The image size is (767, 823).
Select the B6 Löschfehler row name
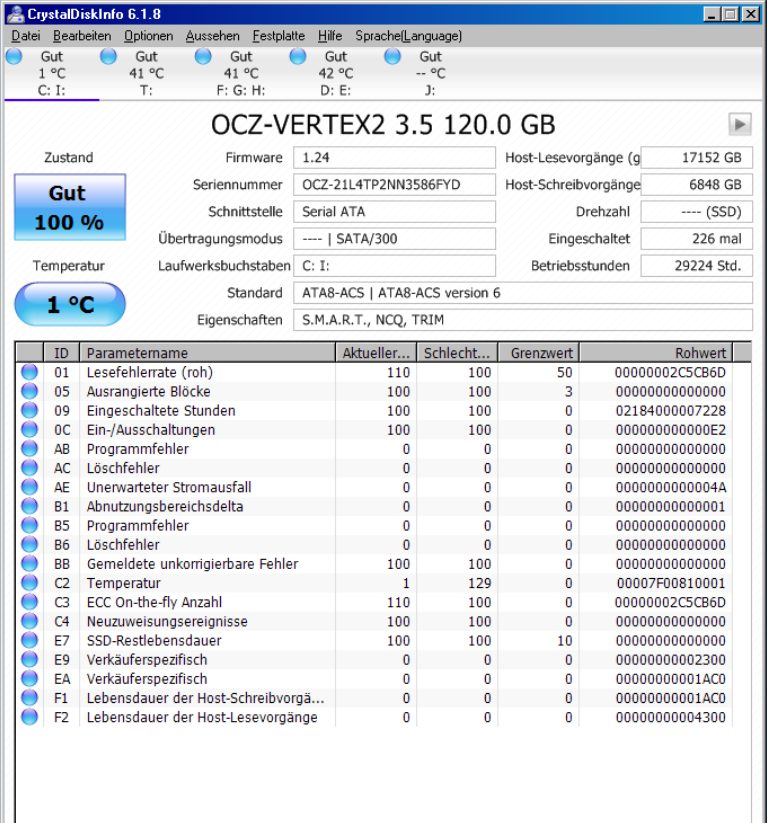tap(123, 545)
